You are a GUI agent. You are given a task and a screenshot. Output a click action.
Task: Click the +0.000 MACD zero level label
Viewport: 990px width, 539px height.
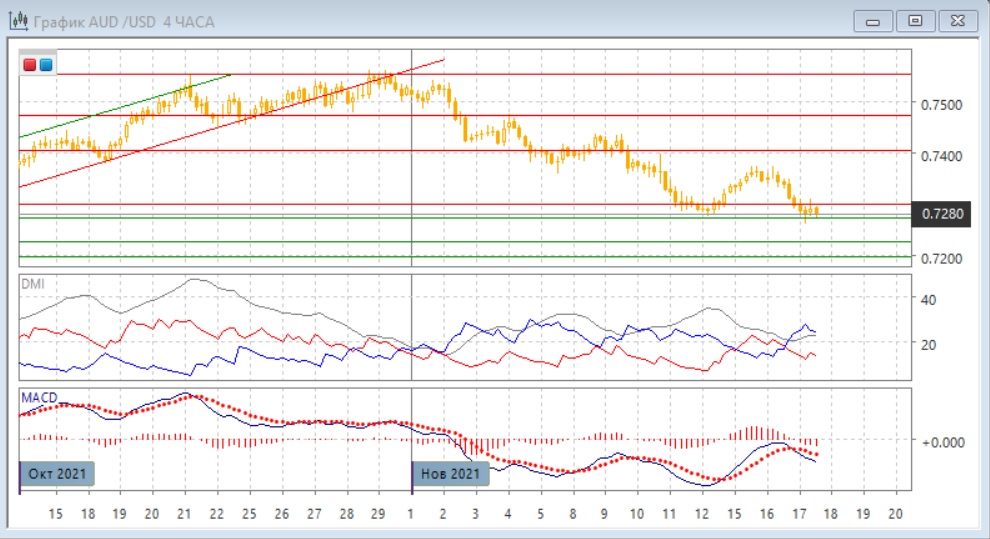(944, 442)
